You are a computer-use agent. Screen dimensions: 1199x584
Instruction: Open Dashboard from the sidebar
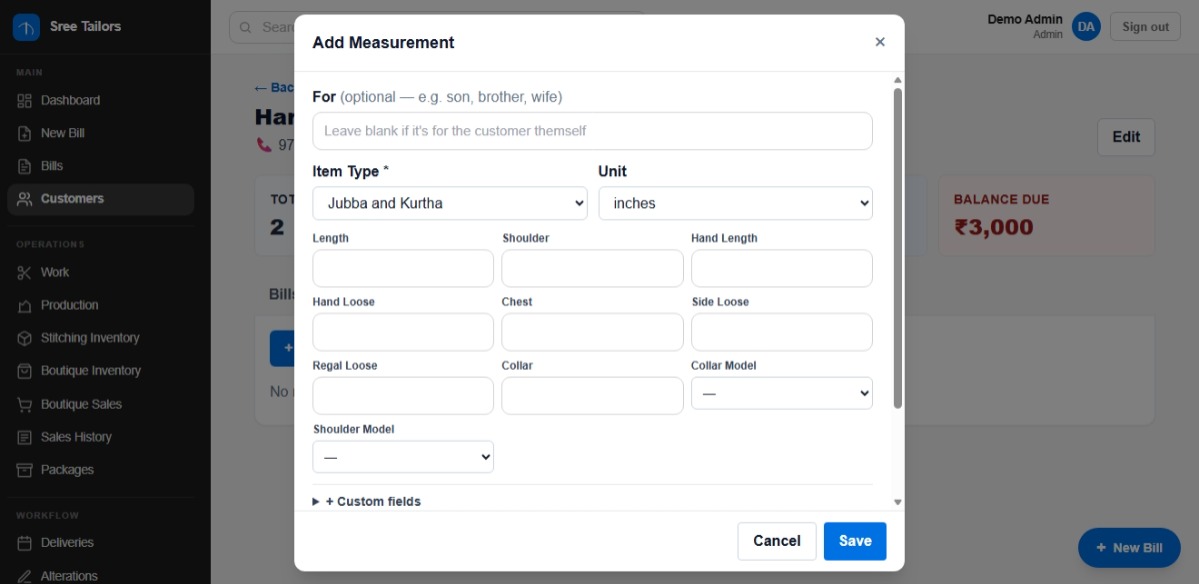pos(100,100)
